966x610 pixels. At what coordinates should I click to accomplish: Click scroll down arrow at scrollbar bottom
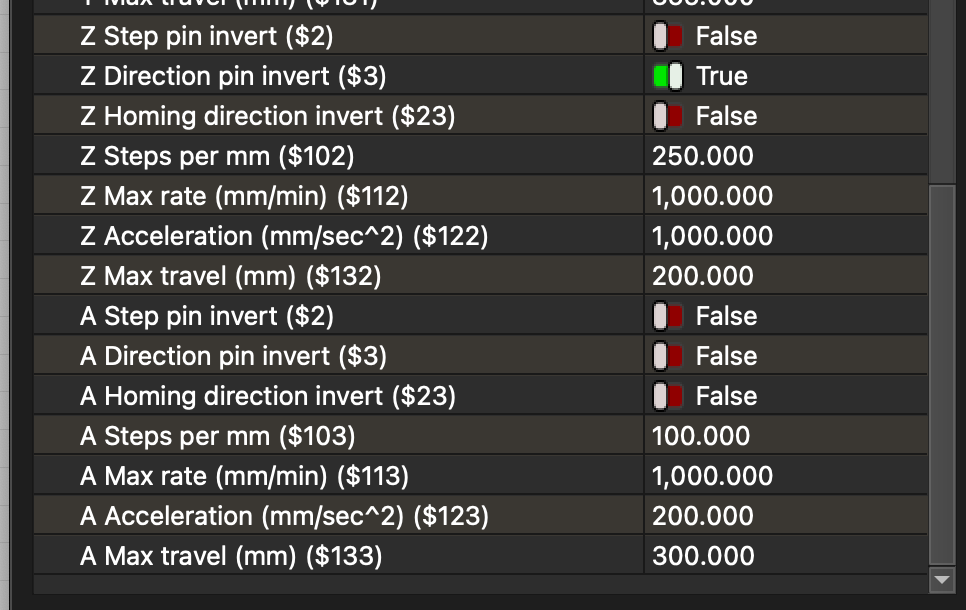pos(942,579)
